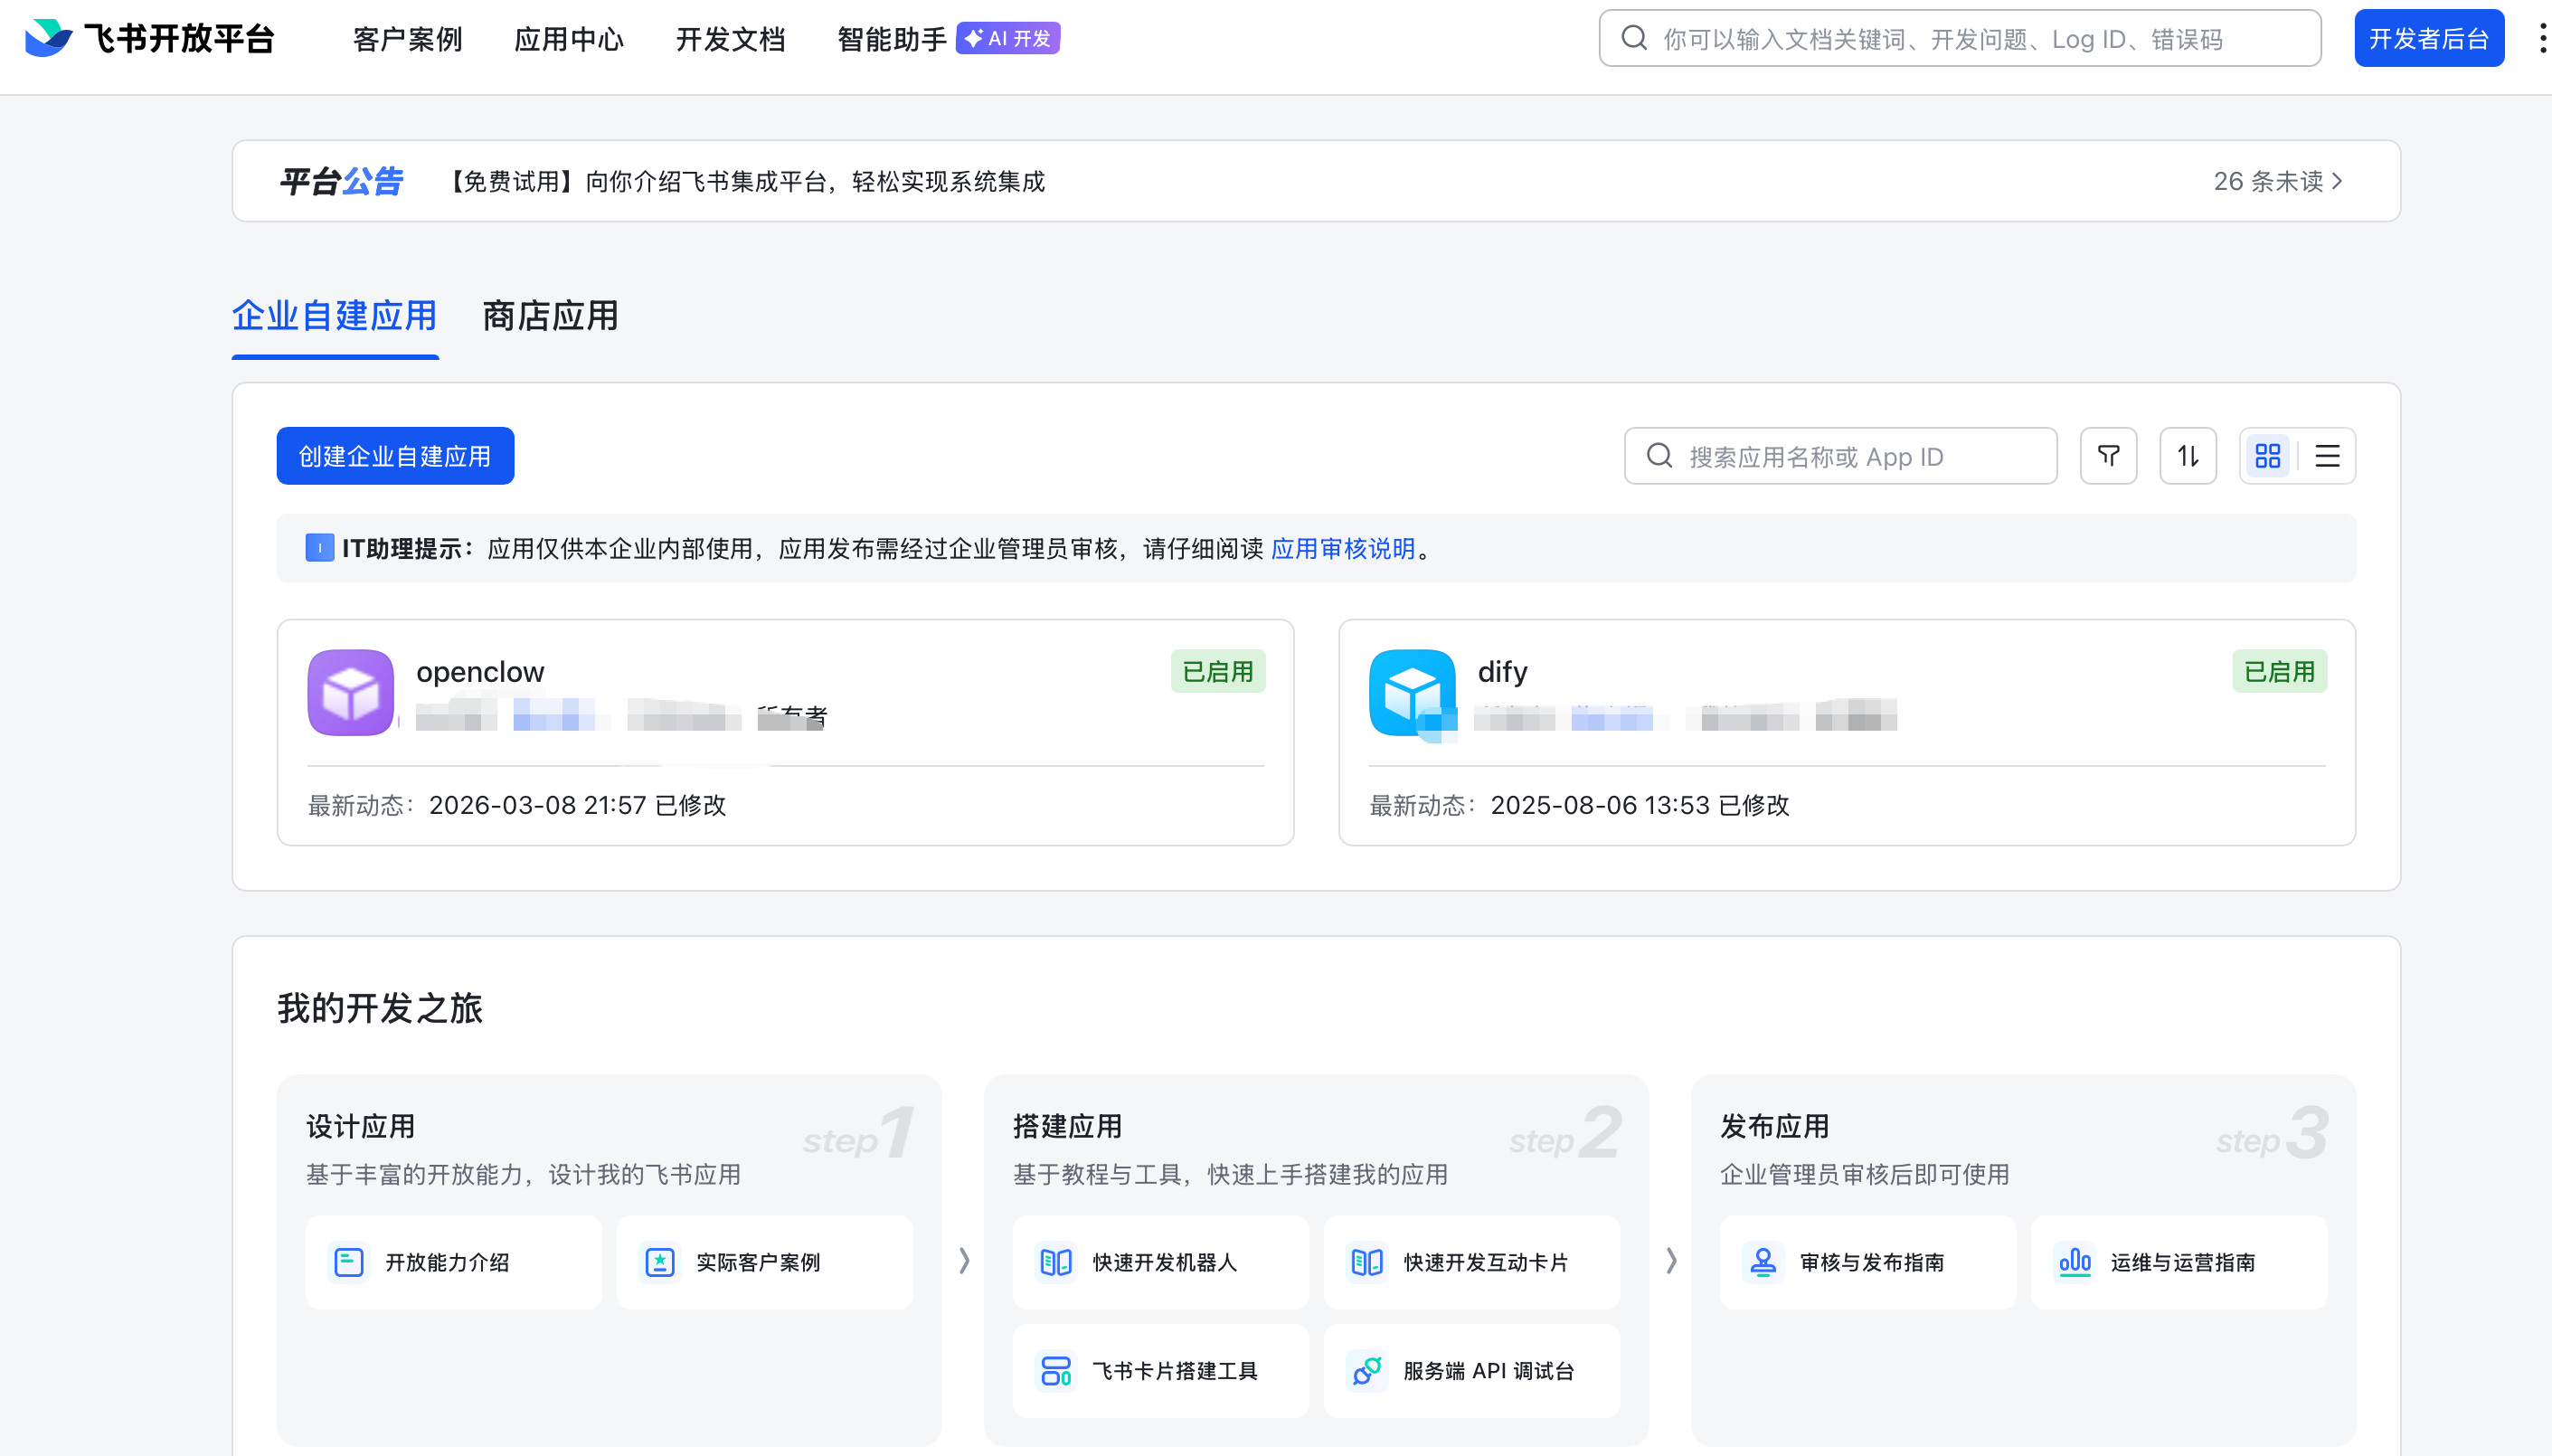Open 服务端 API 调试台 tool
Image resolution: width=2552 pixels, height=1456 pixels.
click(1471, 1370)
